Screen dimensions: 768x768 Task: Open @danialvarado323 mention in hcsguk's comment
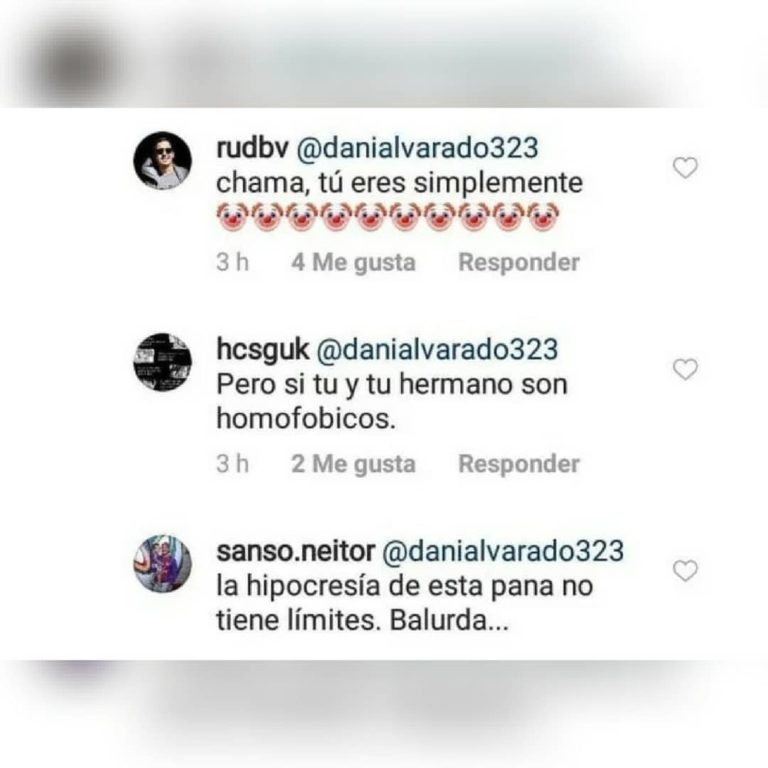tap(437, 350)
